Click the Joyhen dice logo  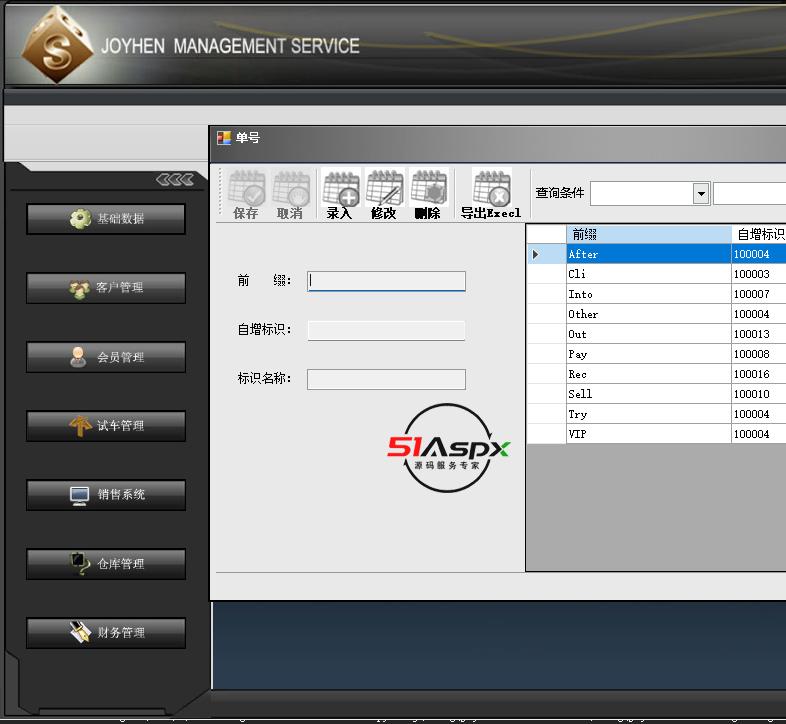57,45
